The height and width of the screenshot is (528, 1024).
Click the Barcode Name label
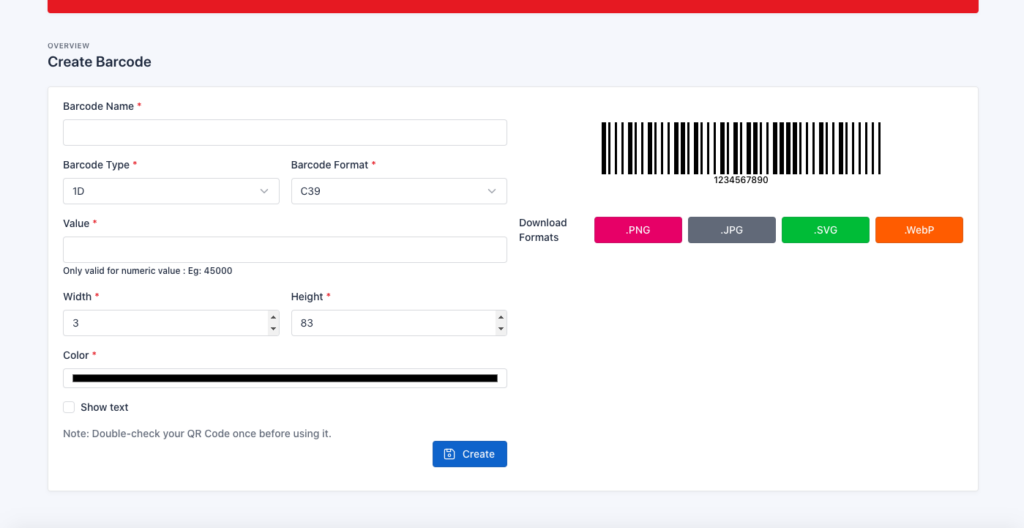(99, 106)
